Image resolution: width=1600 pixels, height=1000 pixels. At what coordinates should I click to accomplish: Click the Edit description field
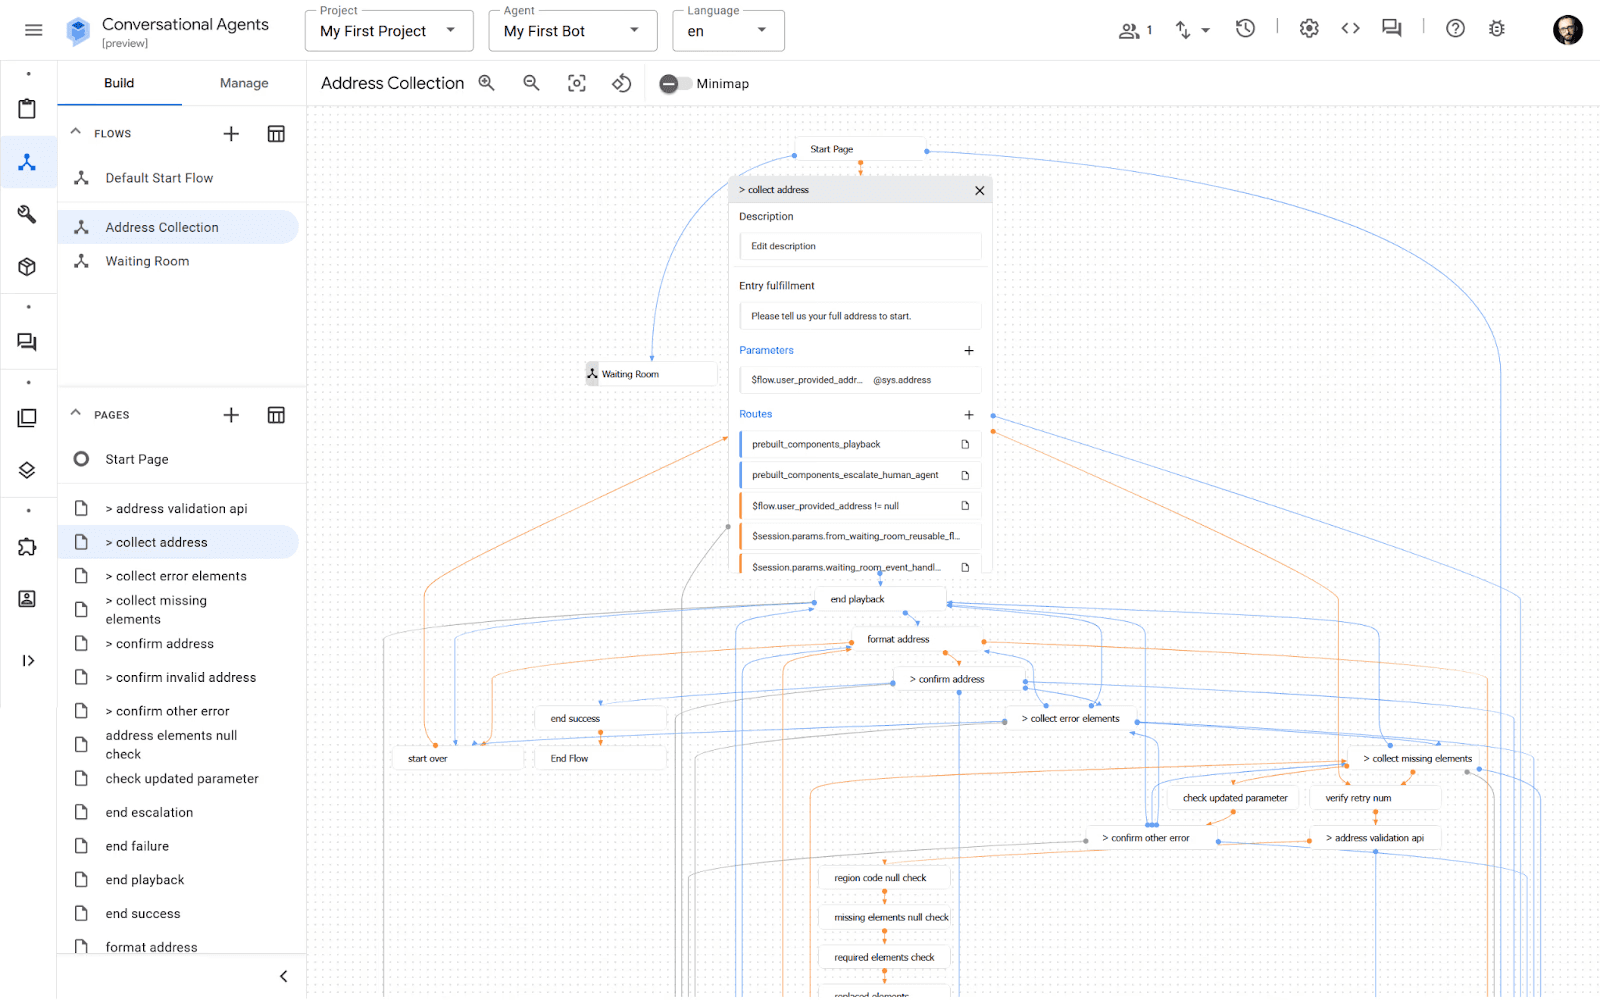[860, 246]
